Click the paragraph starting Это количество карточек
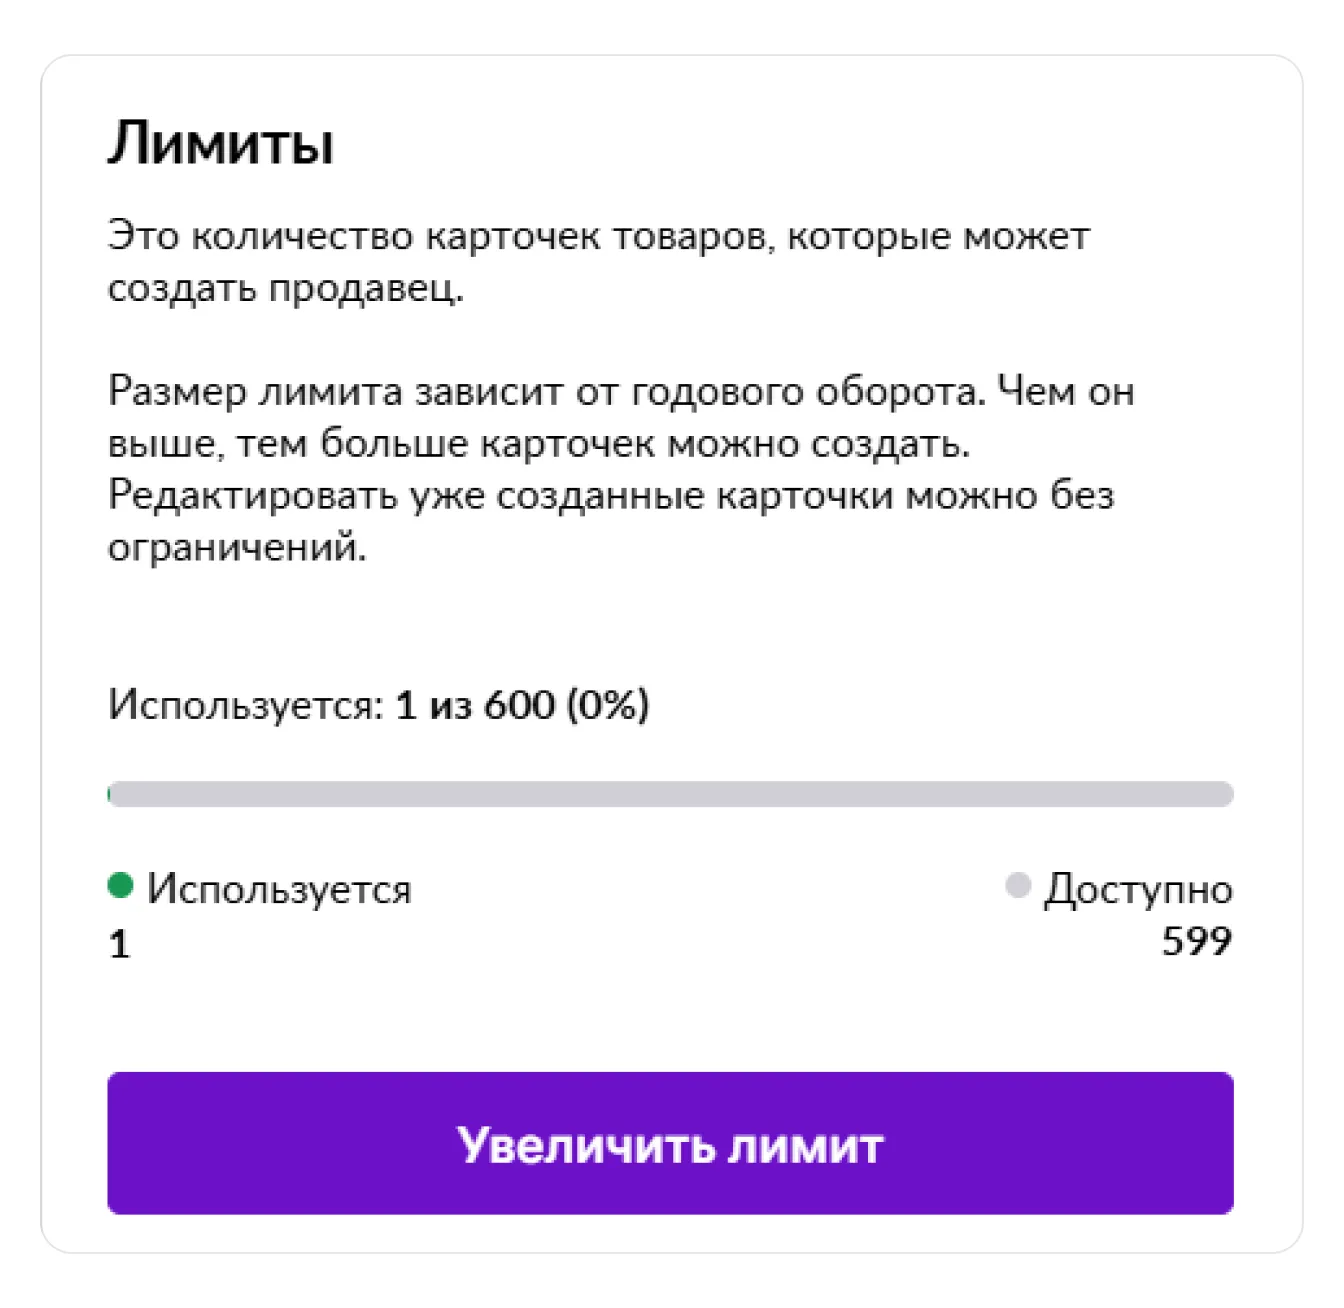The image size is (1344, 1308). point(599,262)
